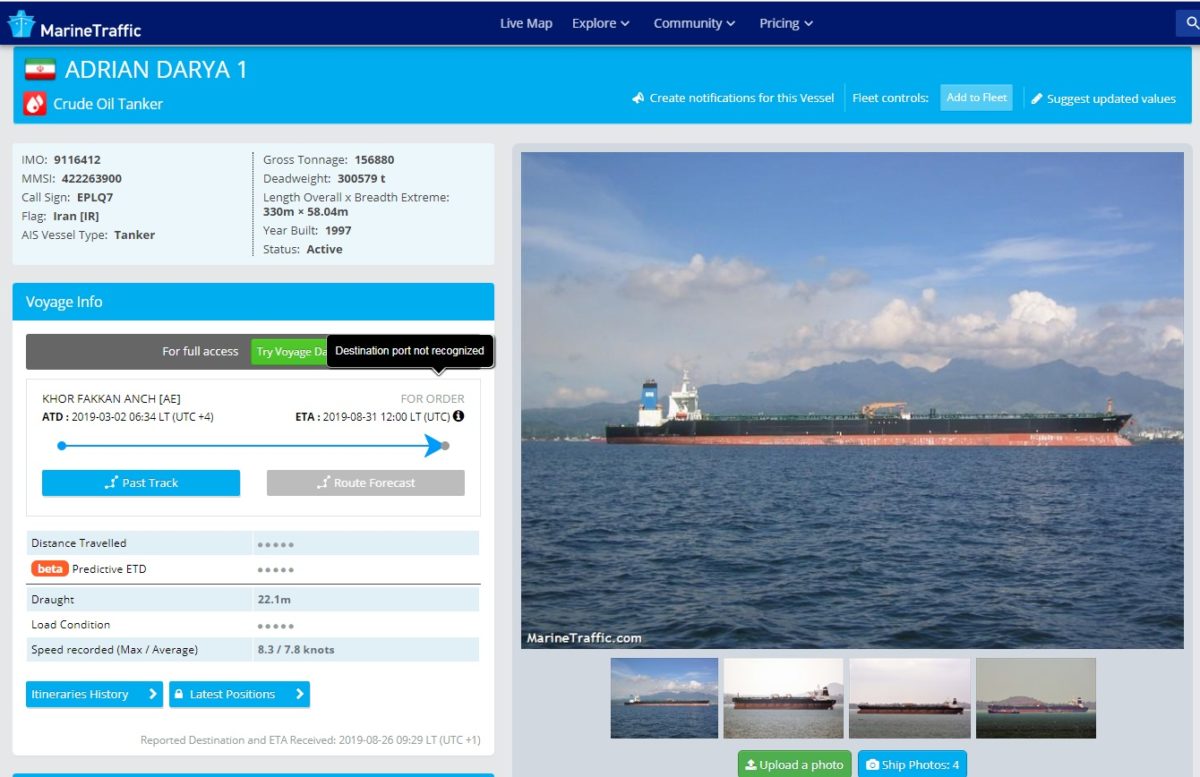1200x777 pixels.
Task: Click the pencil icon for suggesting values
Action: (x=1037, y=98)
